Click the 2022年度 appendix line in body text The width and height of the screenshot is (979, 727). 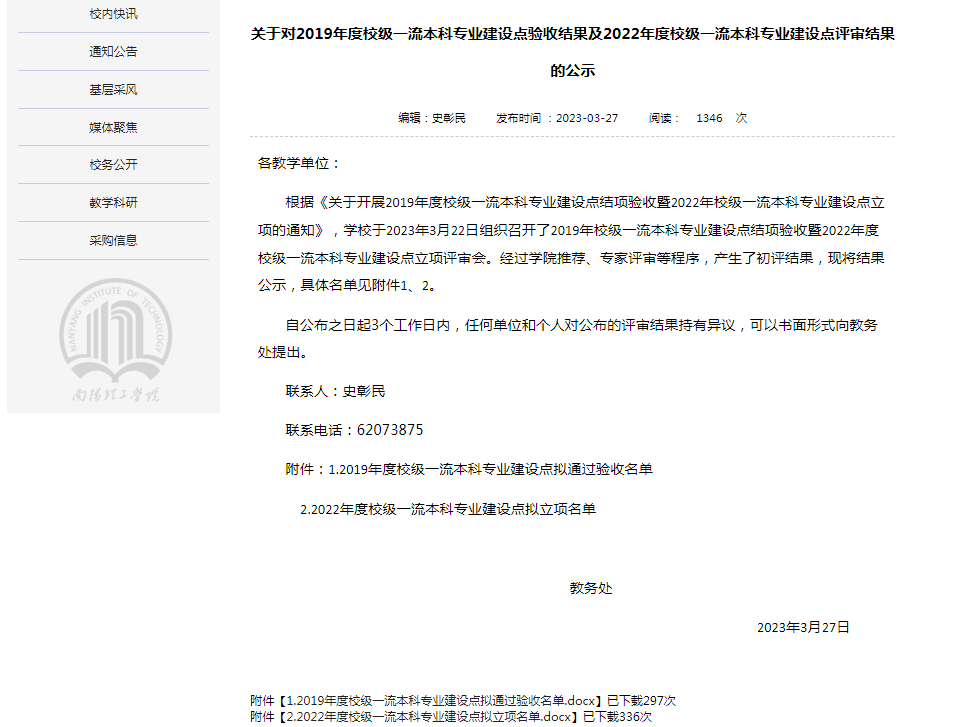448,509
